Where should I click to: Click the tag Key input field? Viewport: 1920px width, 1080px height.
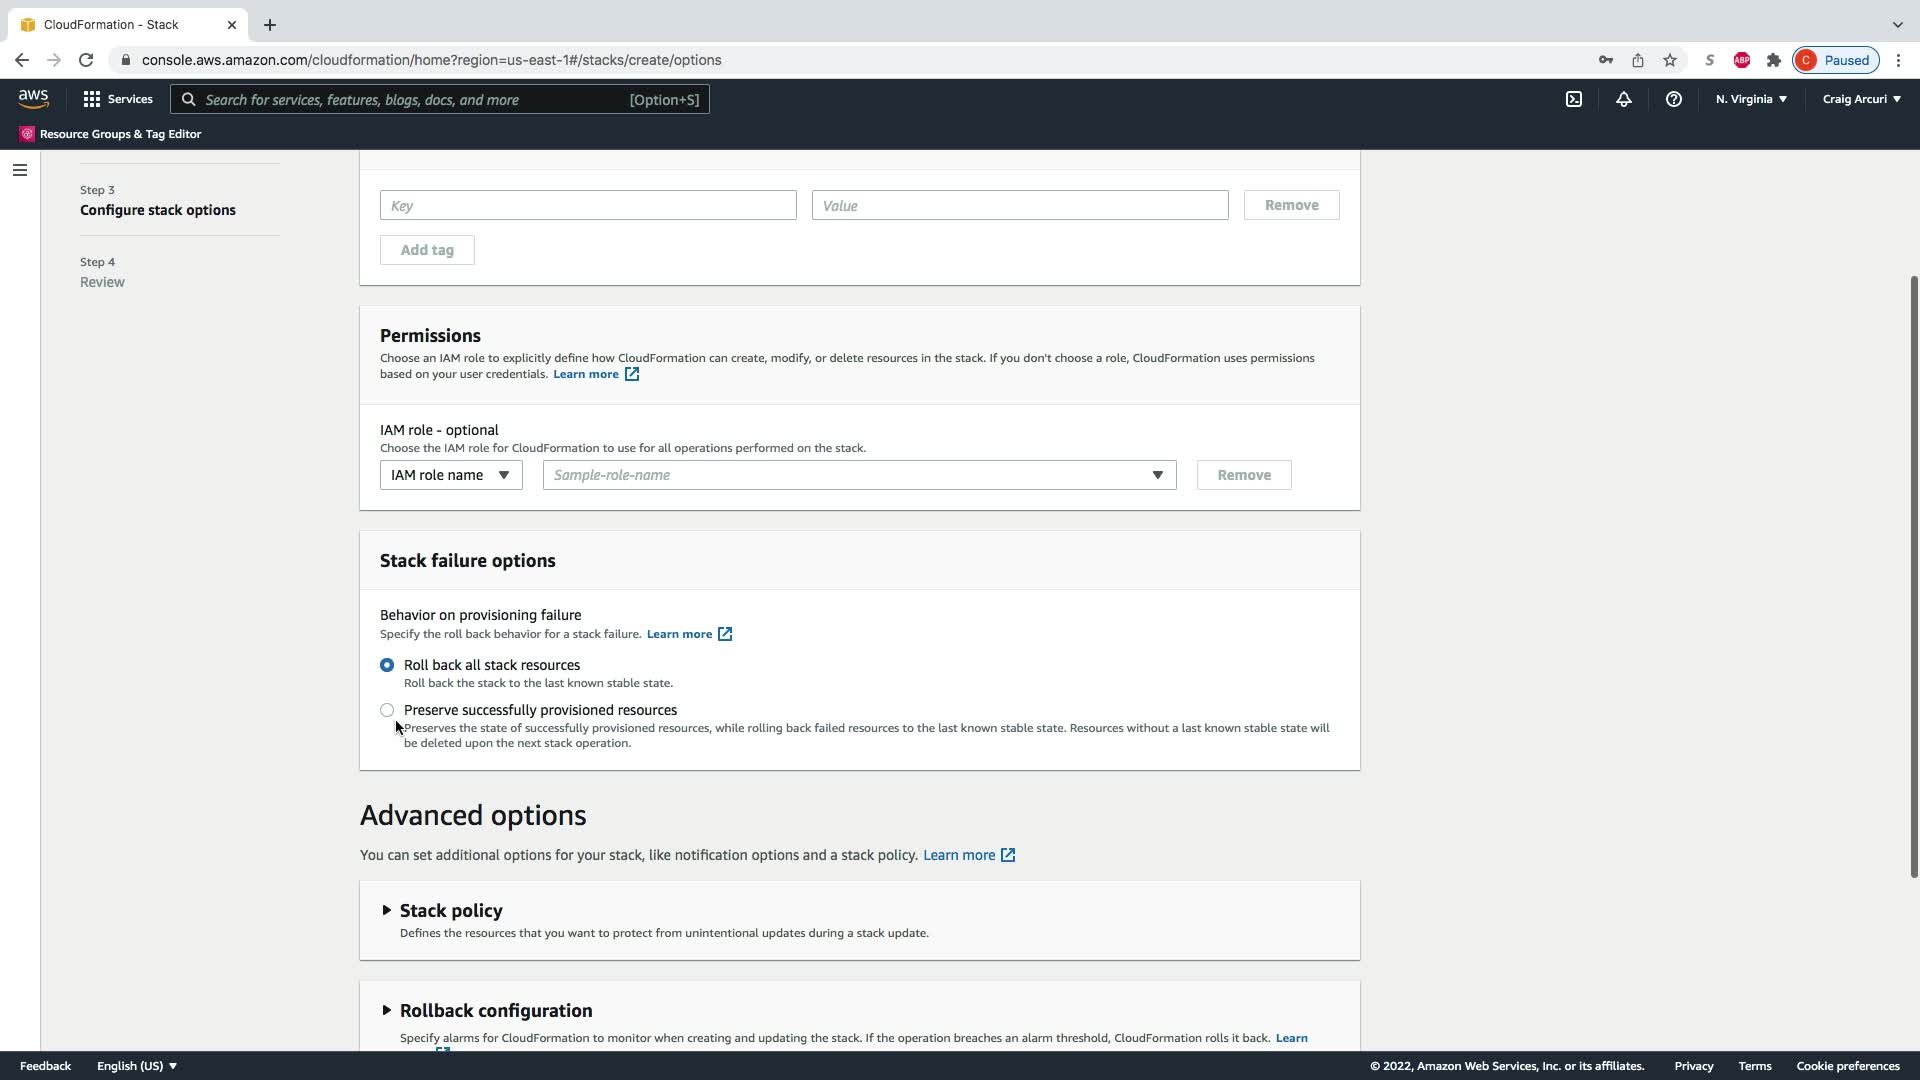click(x=587, y=205)
